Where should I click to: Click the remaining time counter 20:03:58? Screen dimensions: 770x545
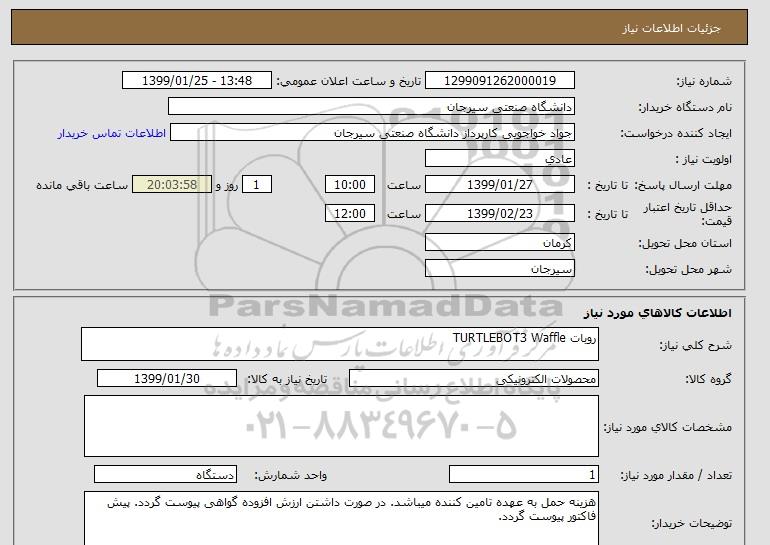[x=172, y=185]
